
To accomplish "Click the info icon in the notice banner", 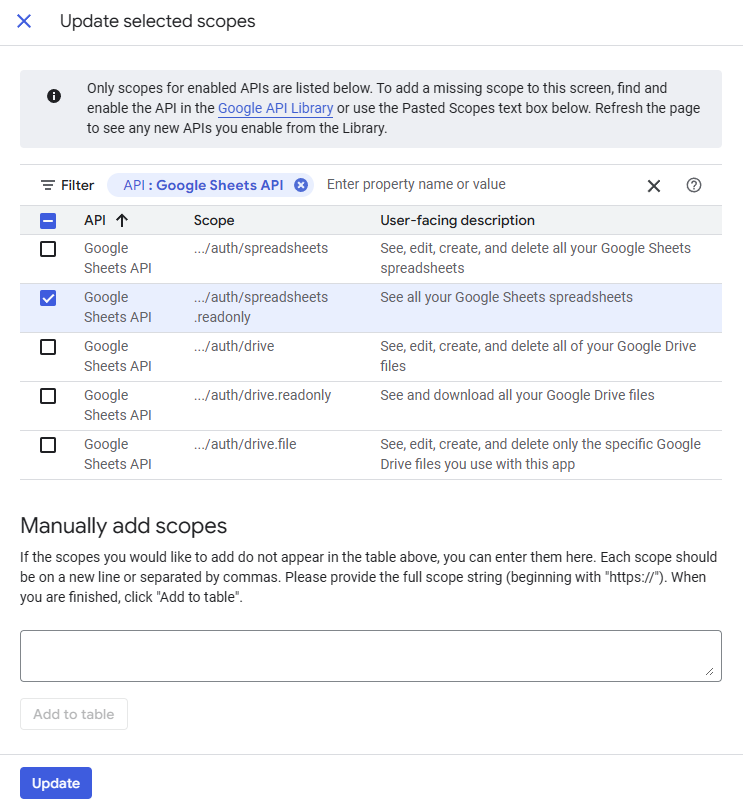I will 54,96.
